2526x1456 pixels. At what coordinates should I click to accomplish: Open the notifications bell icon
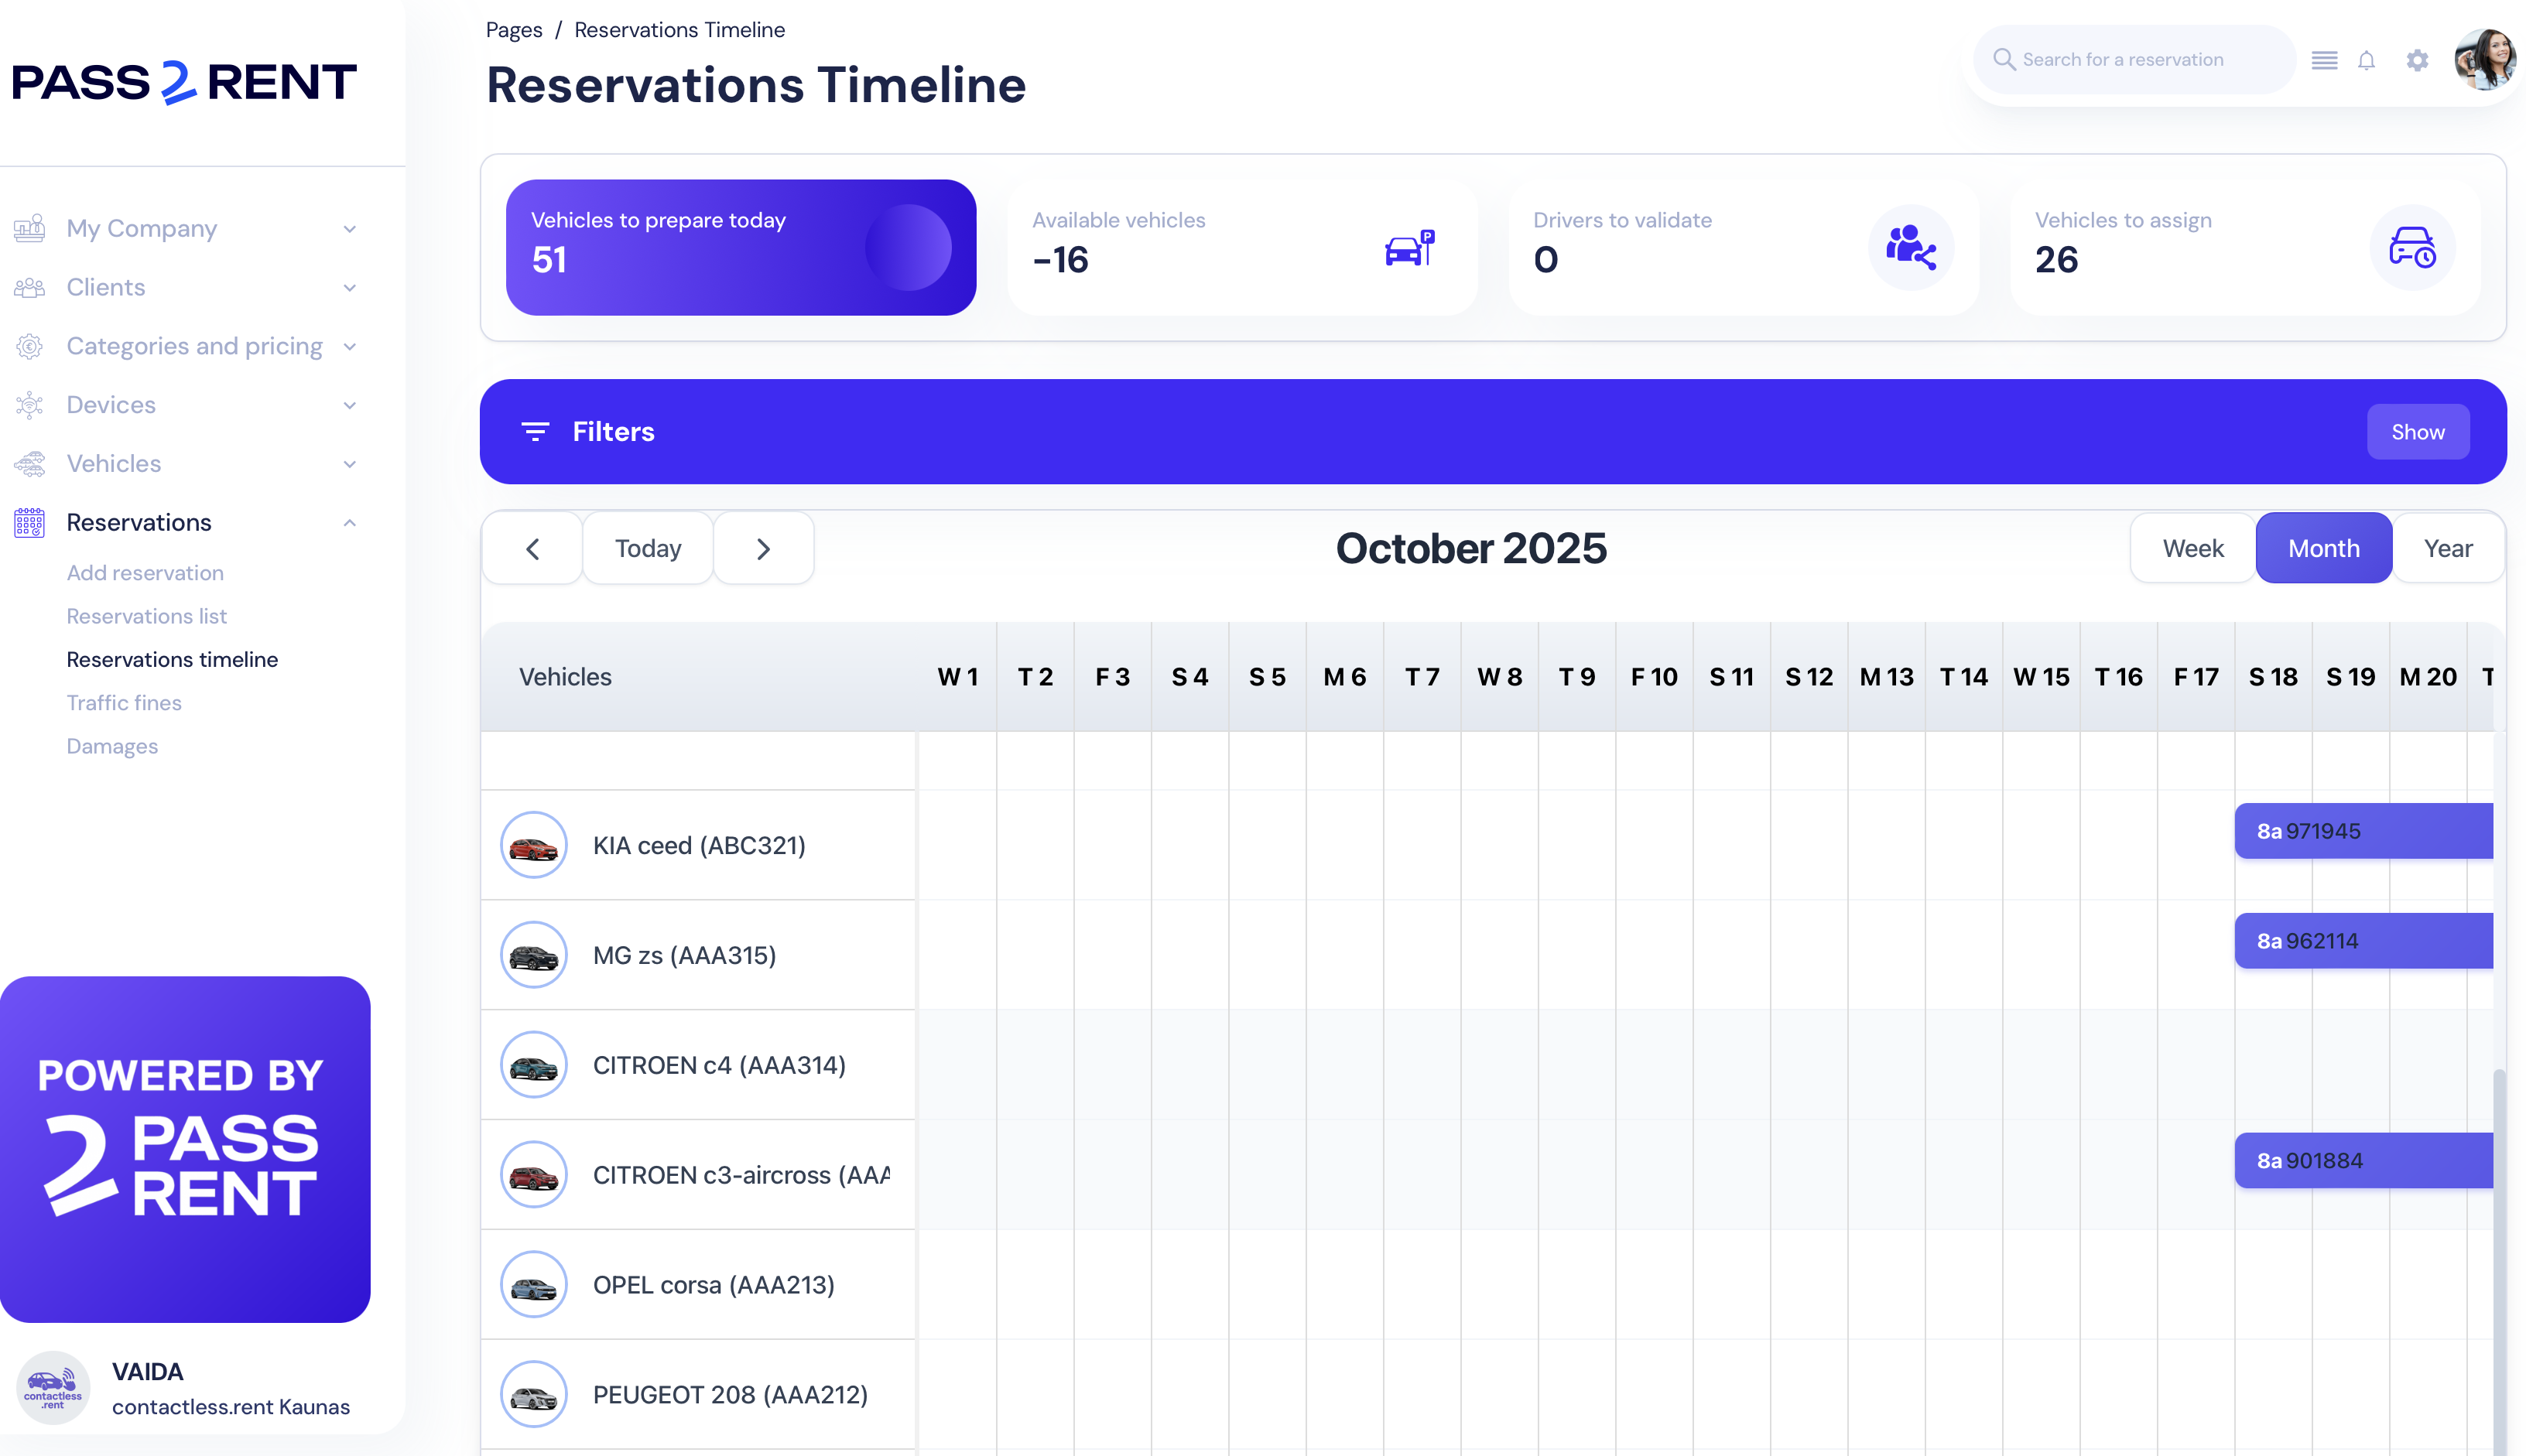coord(2367,60)
